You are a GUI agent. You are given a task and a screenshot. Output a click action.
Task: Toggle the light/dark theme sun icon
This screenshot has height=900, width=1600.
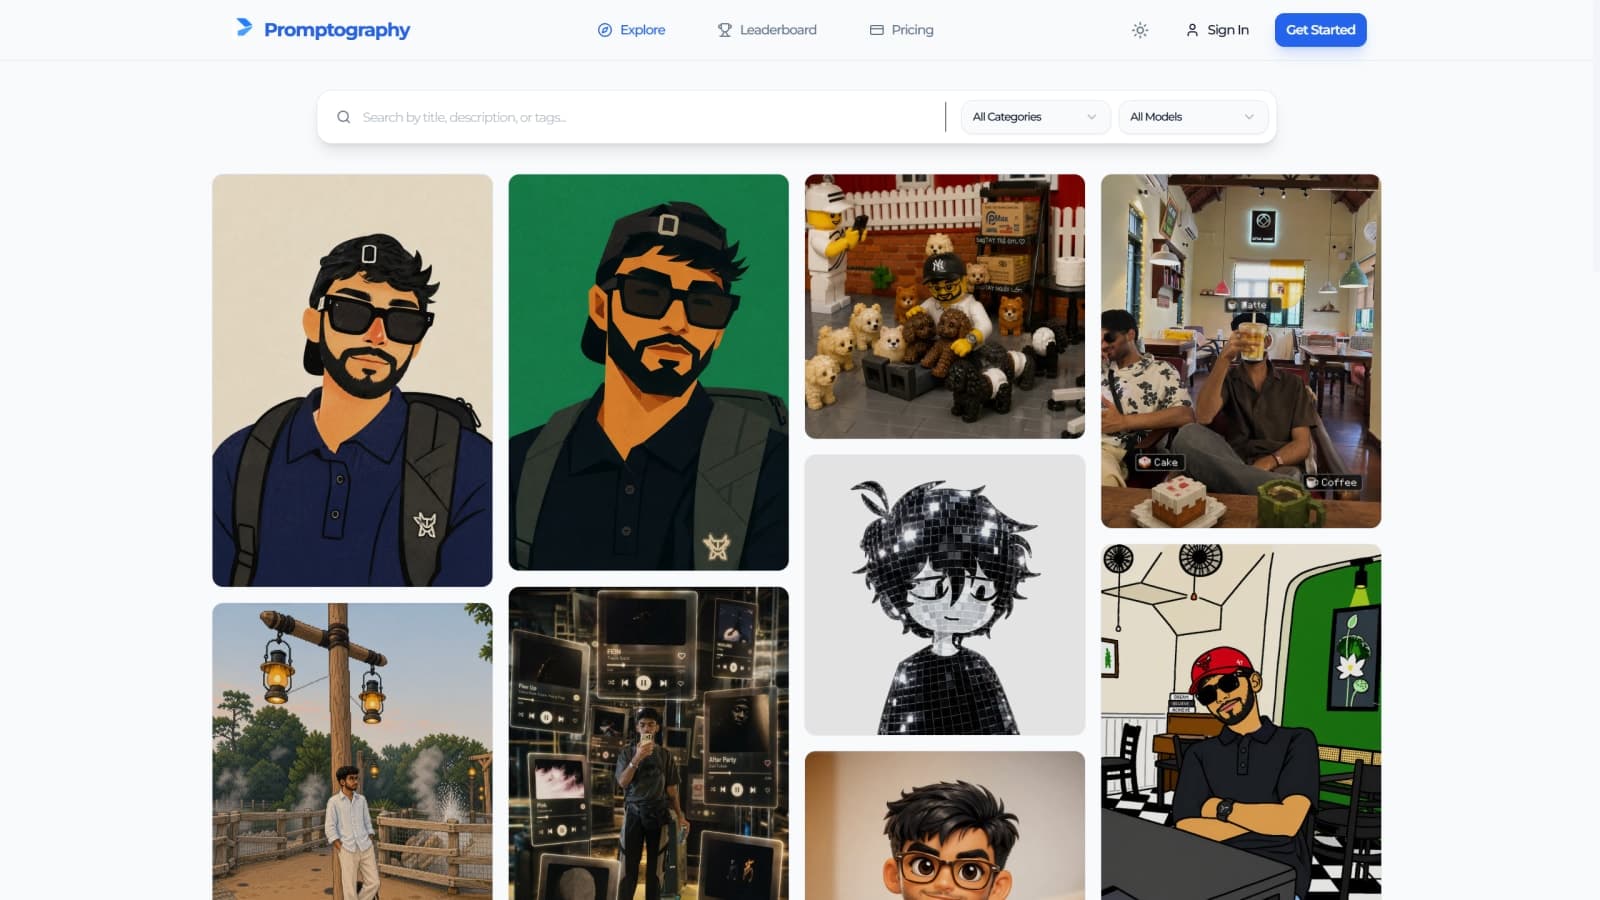pos(1140,30)
